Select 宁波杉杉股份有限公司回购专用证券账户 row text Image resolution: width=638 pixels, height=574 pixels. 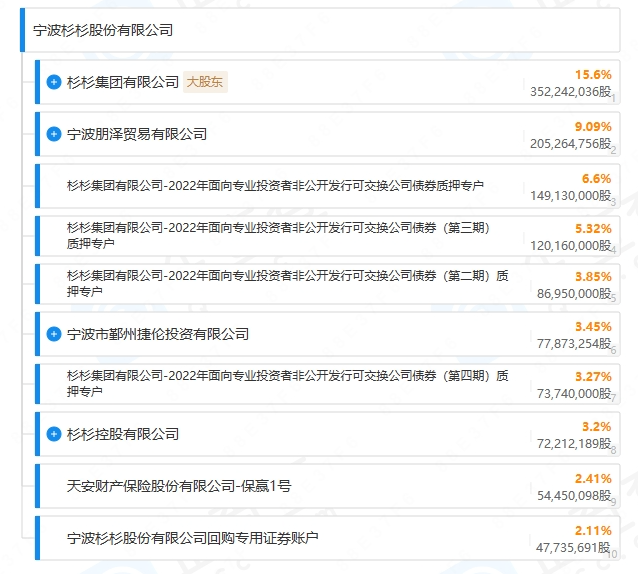[192, 538]
